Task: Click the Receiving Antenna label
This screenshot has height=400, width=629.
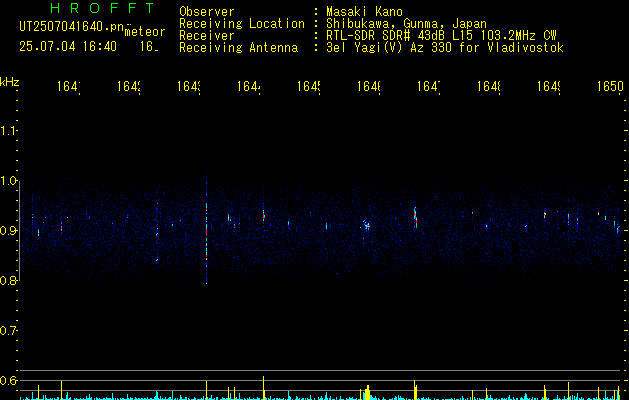Action: pyautogui.click(x=238, y=48)
